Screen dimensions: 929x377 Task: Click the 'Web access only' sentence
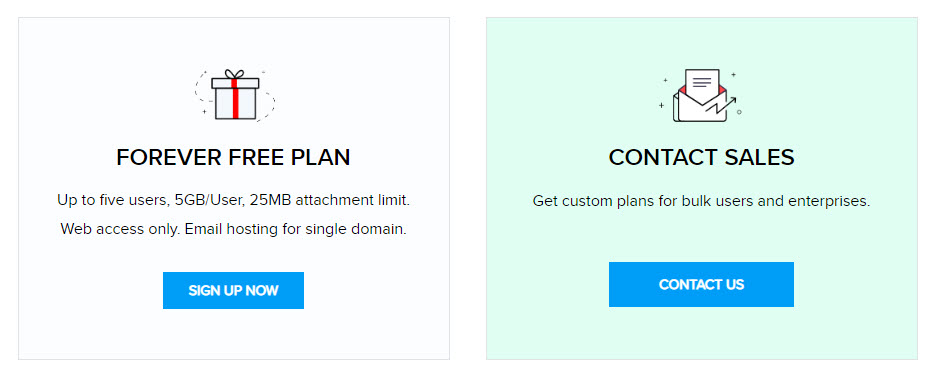[120, 229]
